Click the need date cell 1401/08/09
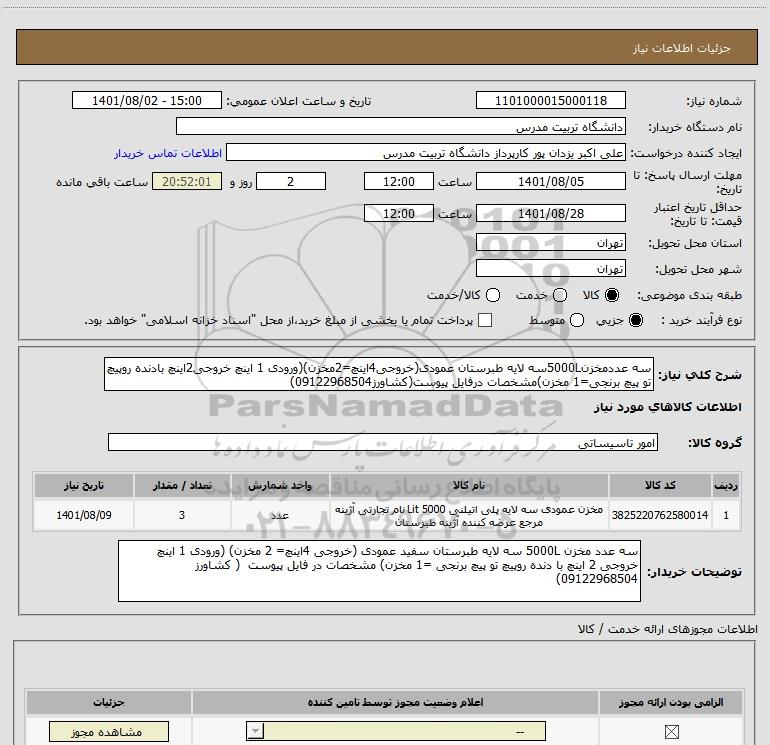Screen dimensions: 770x745 coord(83,515)
